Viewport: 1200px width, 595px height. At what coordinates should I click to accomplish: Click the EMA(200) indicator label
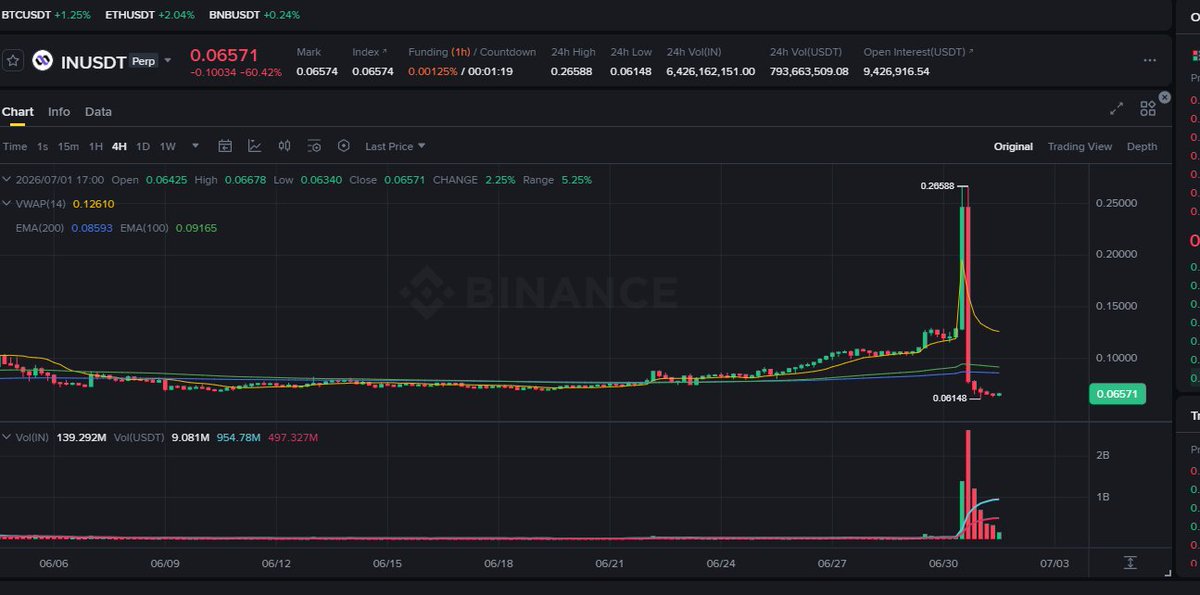[x=40, y=228]
